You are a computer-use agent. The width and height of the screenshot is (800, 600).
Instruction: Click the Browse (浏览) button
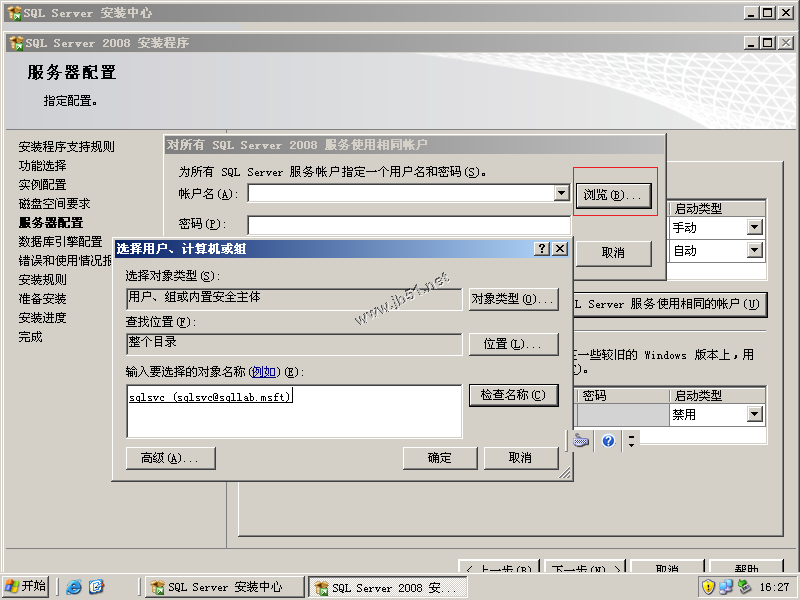pyautogui.click(x=613, y=195)
